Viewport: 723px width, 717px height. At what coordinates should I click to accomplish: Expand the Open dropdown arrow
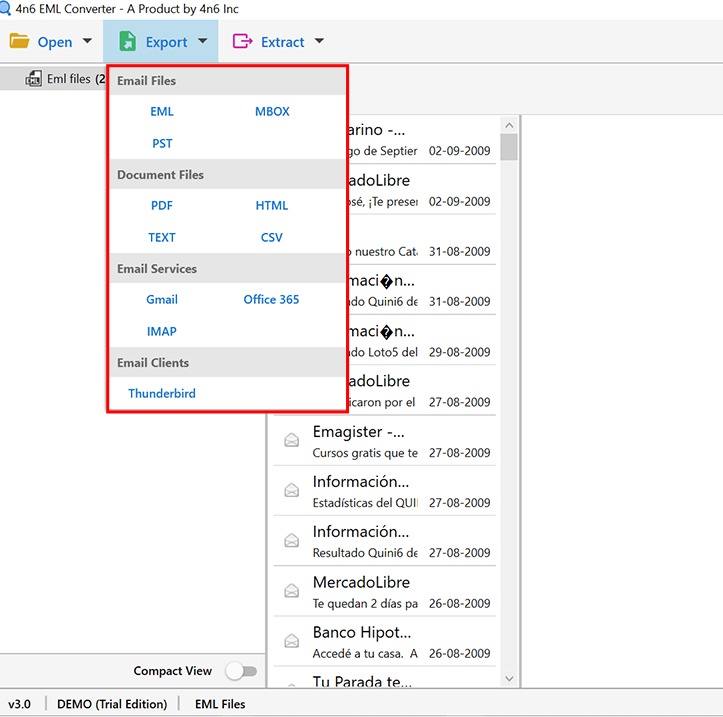click(87, 41)
